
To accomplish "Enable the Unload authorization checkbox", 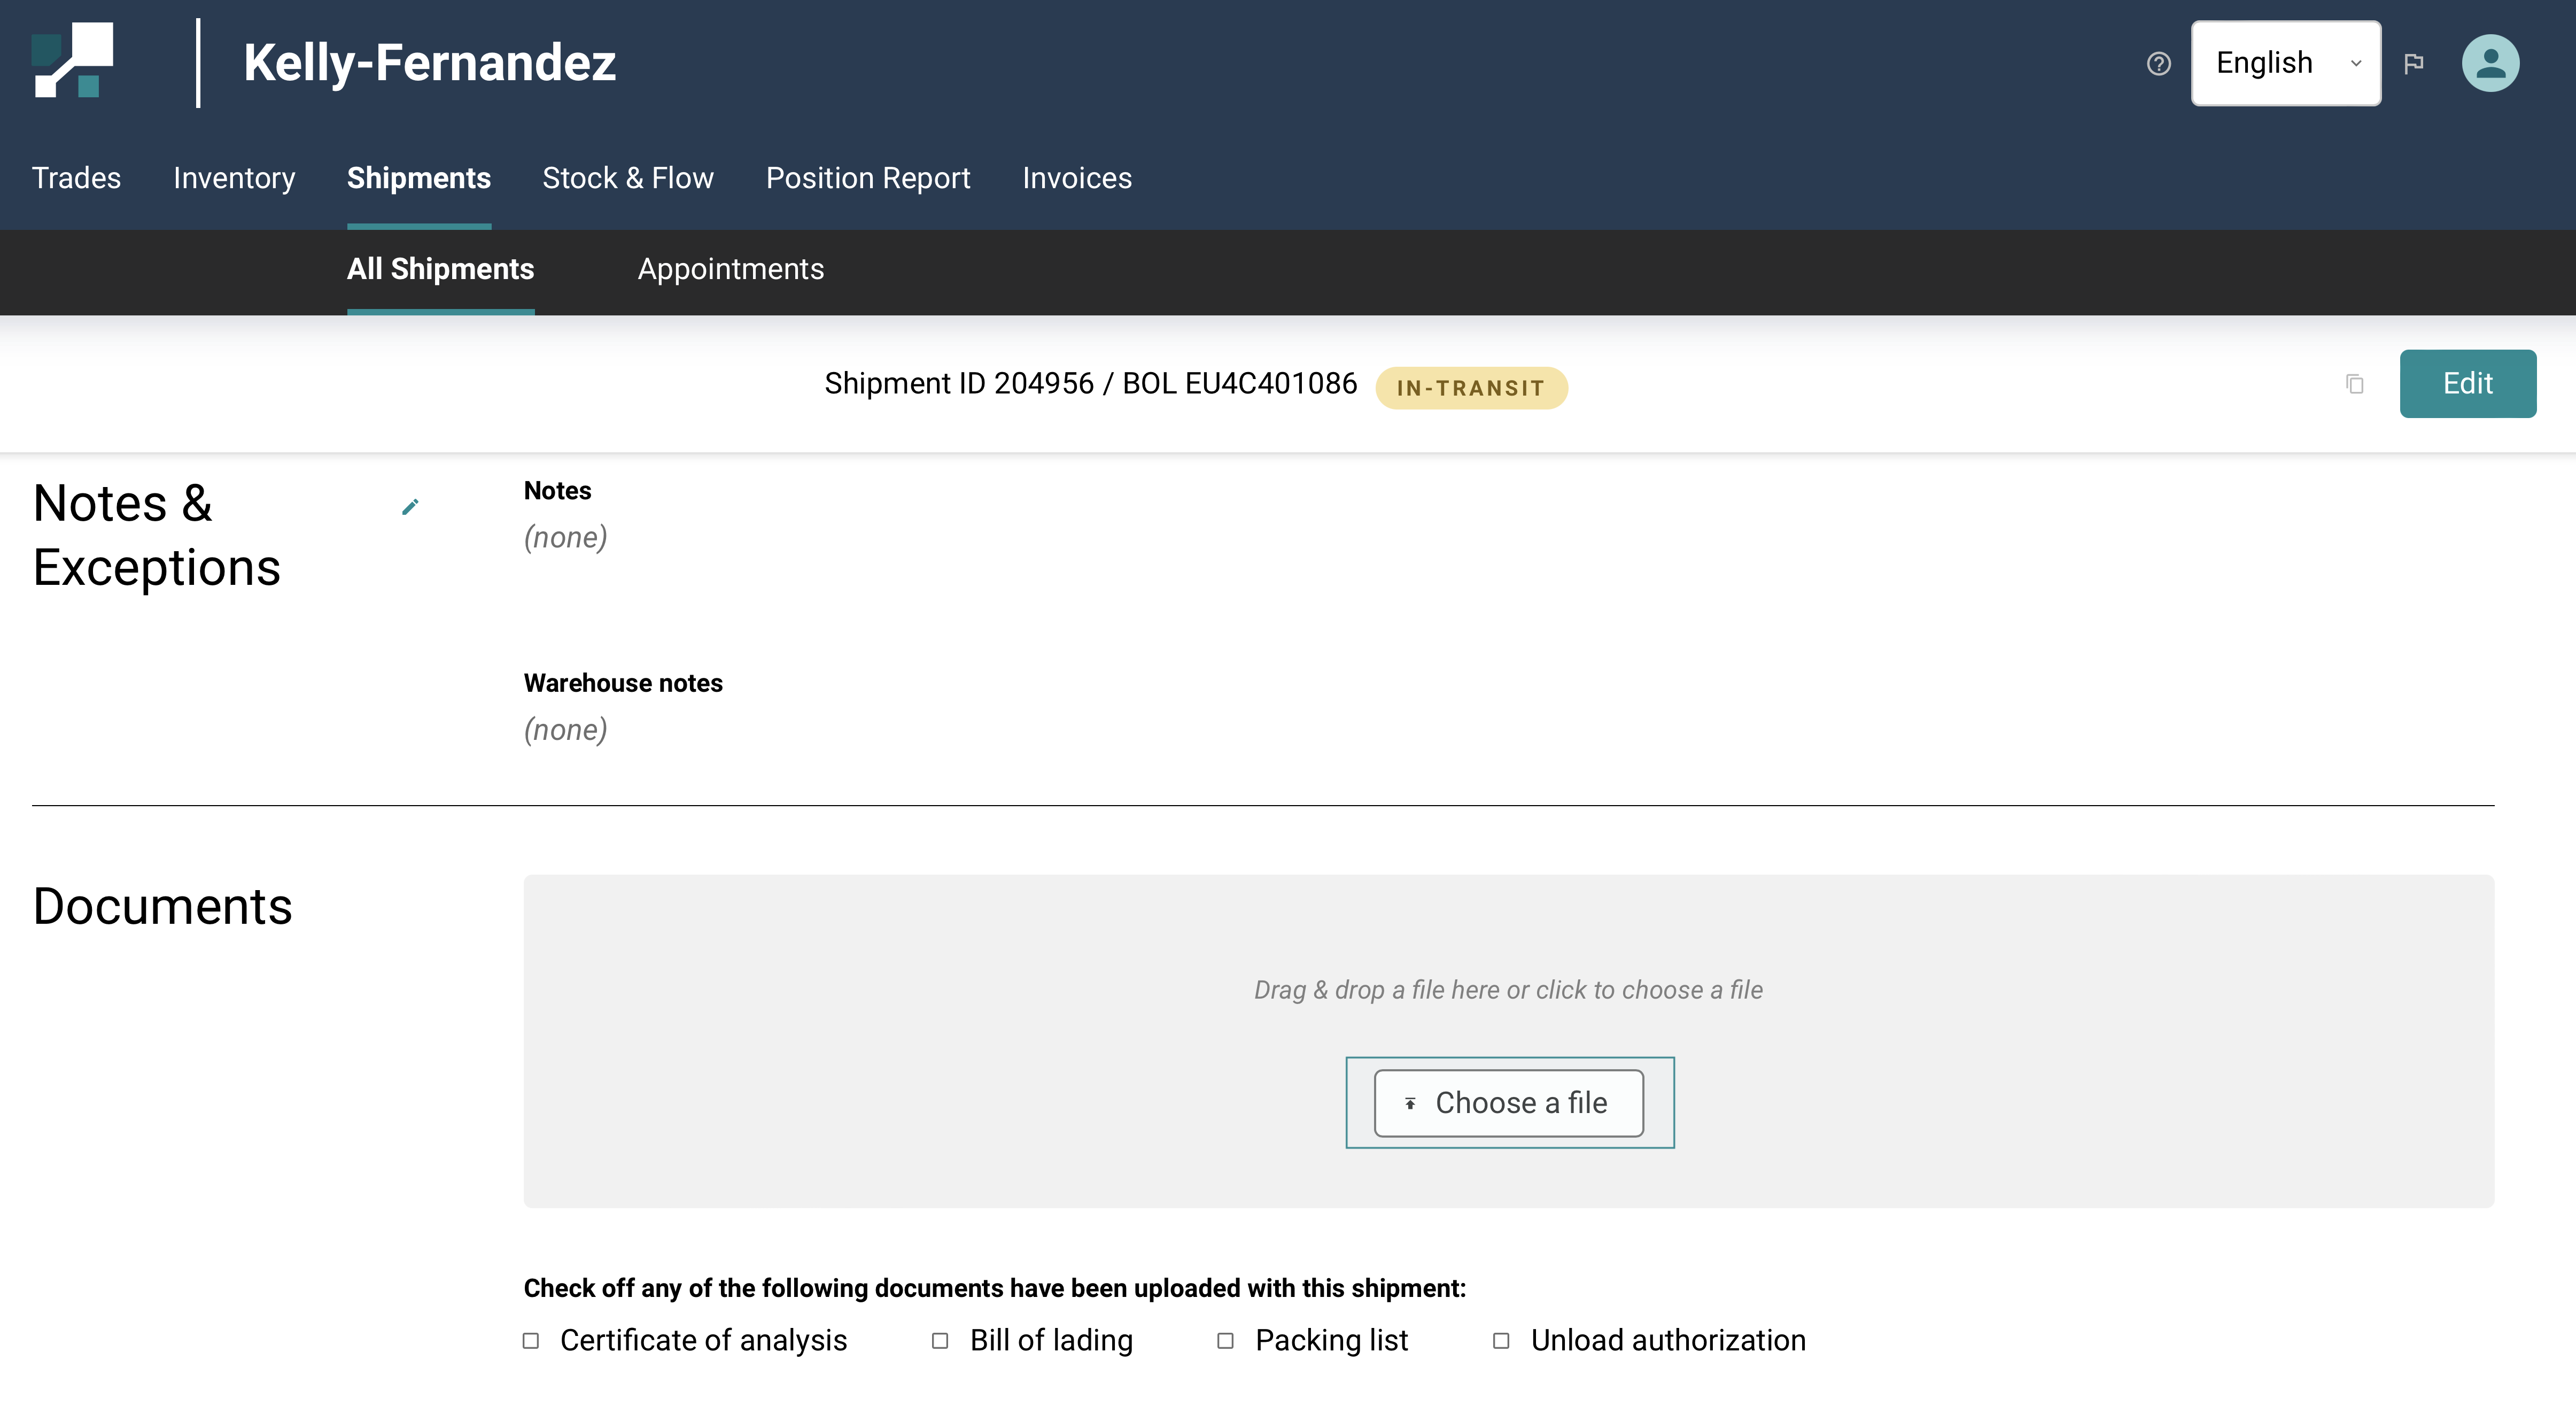I will [x=1501, y=1341].
